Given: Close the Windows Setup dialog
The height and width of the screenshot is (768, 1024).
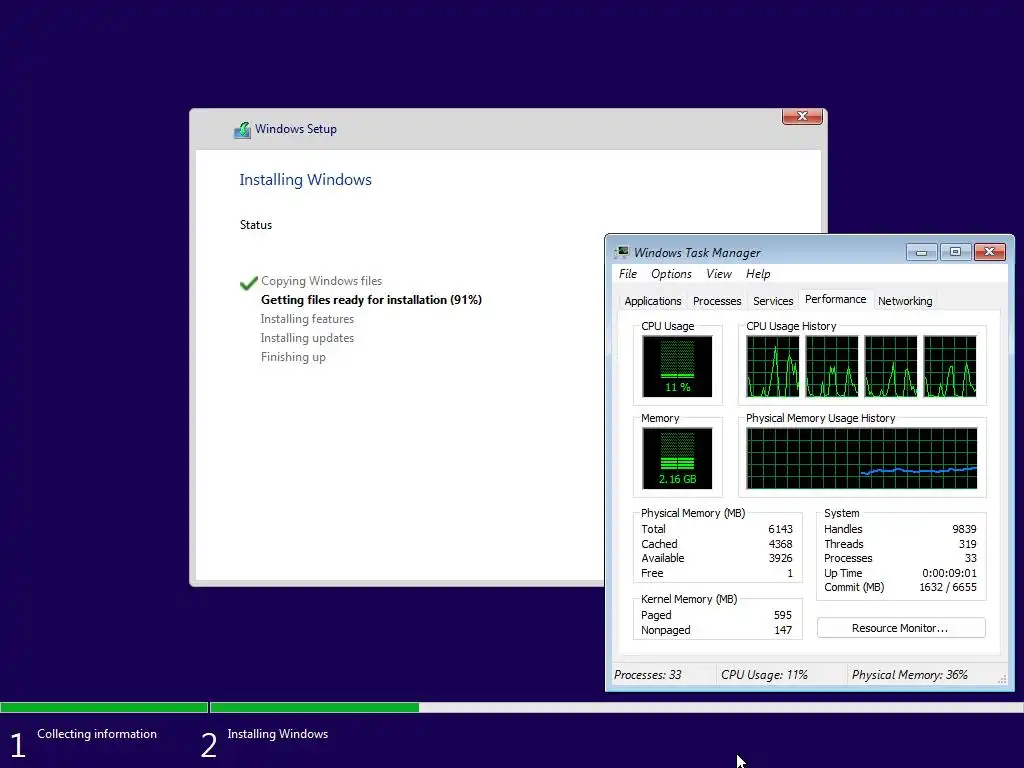Looking at the screenshot, I should [802, 116].
